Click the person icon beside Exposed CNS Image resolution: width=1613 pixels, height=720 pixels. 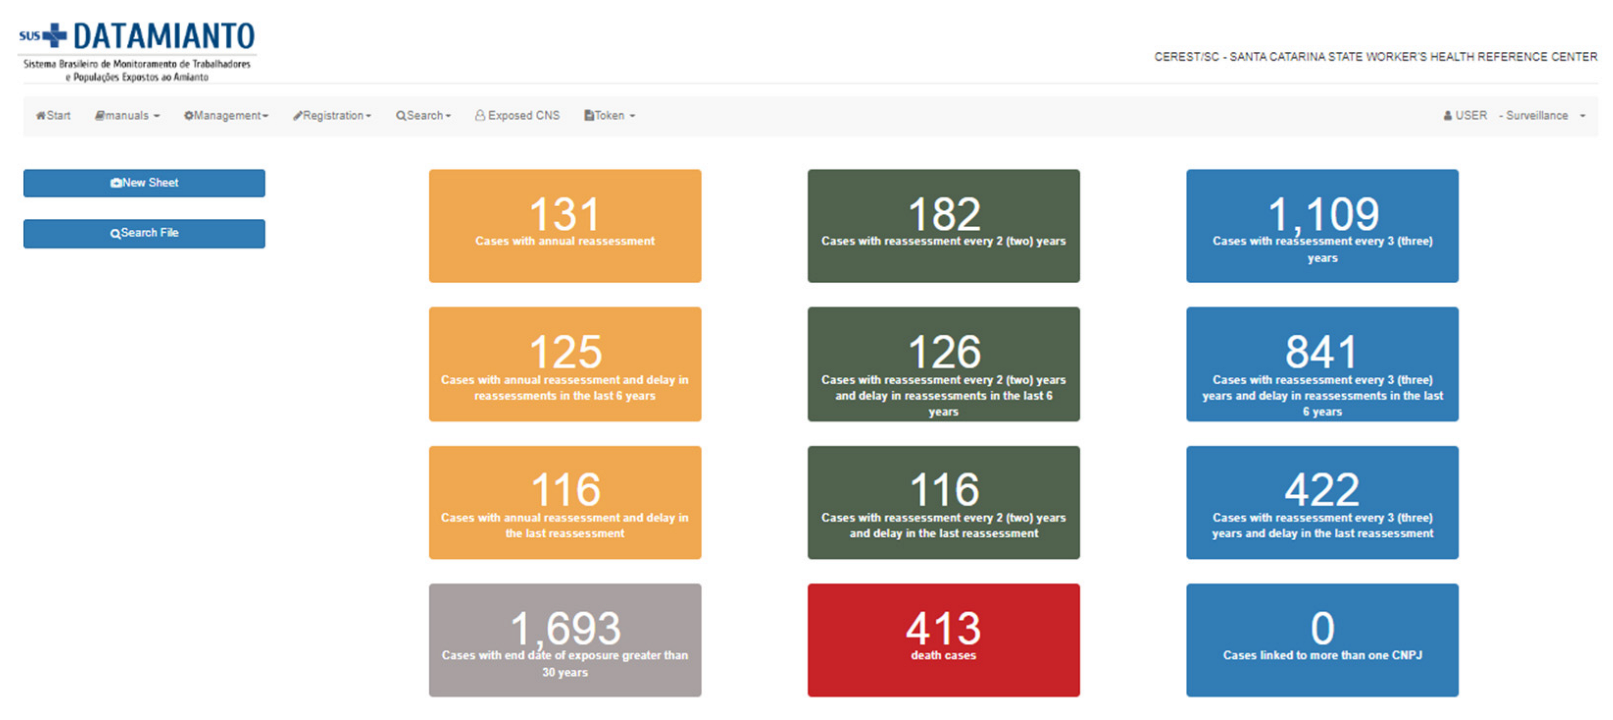point(480,116)
